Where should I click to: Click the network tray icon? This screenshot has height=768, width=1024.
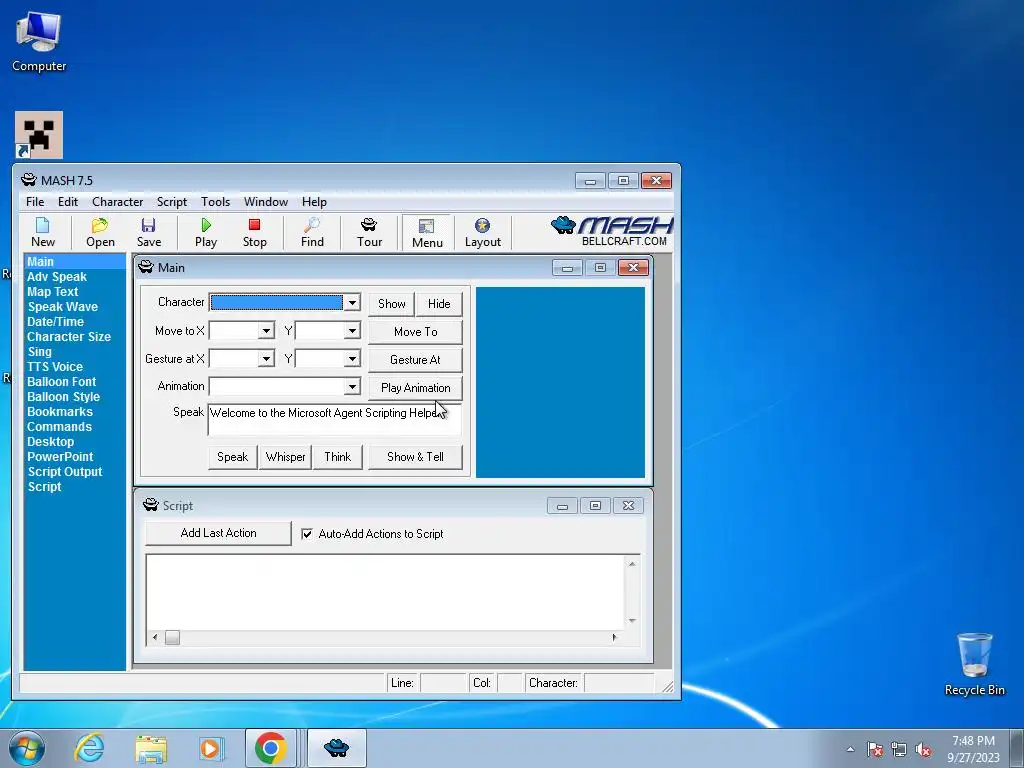point(899,750)
